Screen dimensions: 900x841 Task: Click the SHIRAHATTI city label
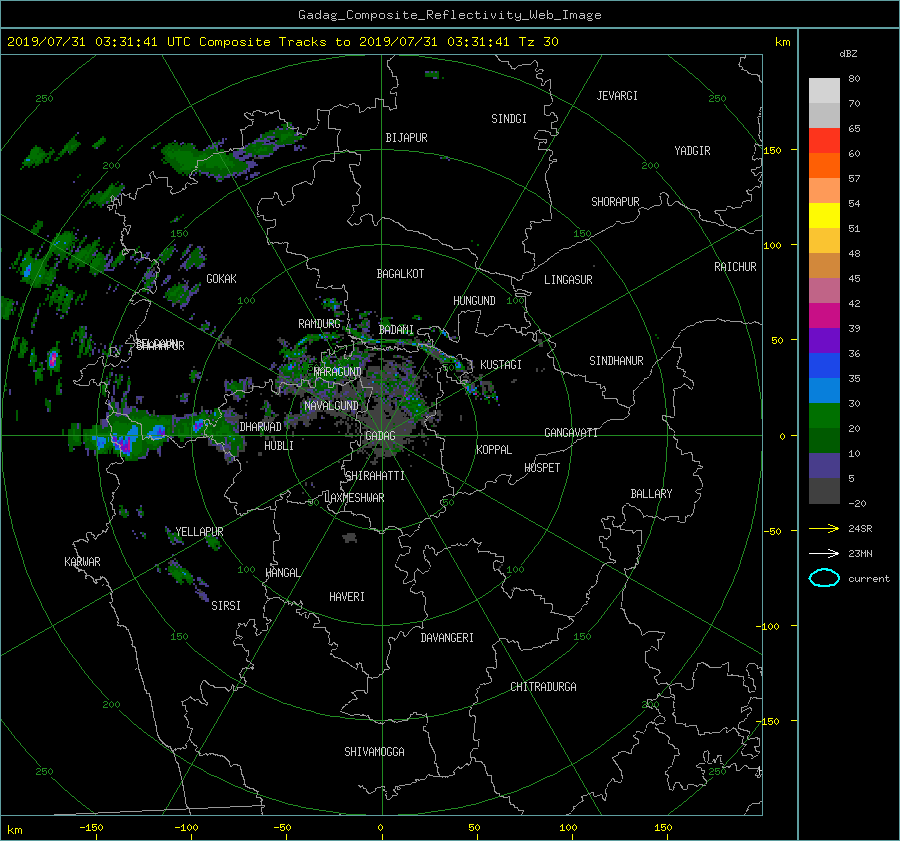(375, 475)
